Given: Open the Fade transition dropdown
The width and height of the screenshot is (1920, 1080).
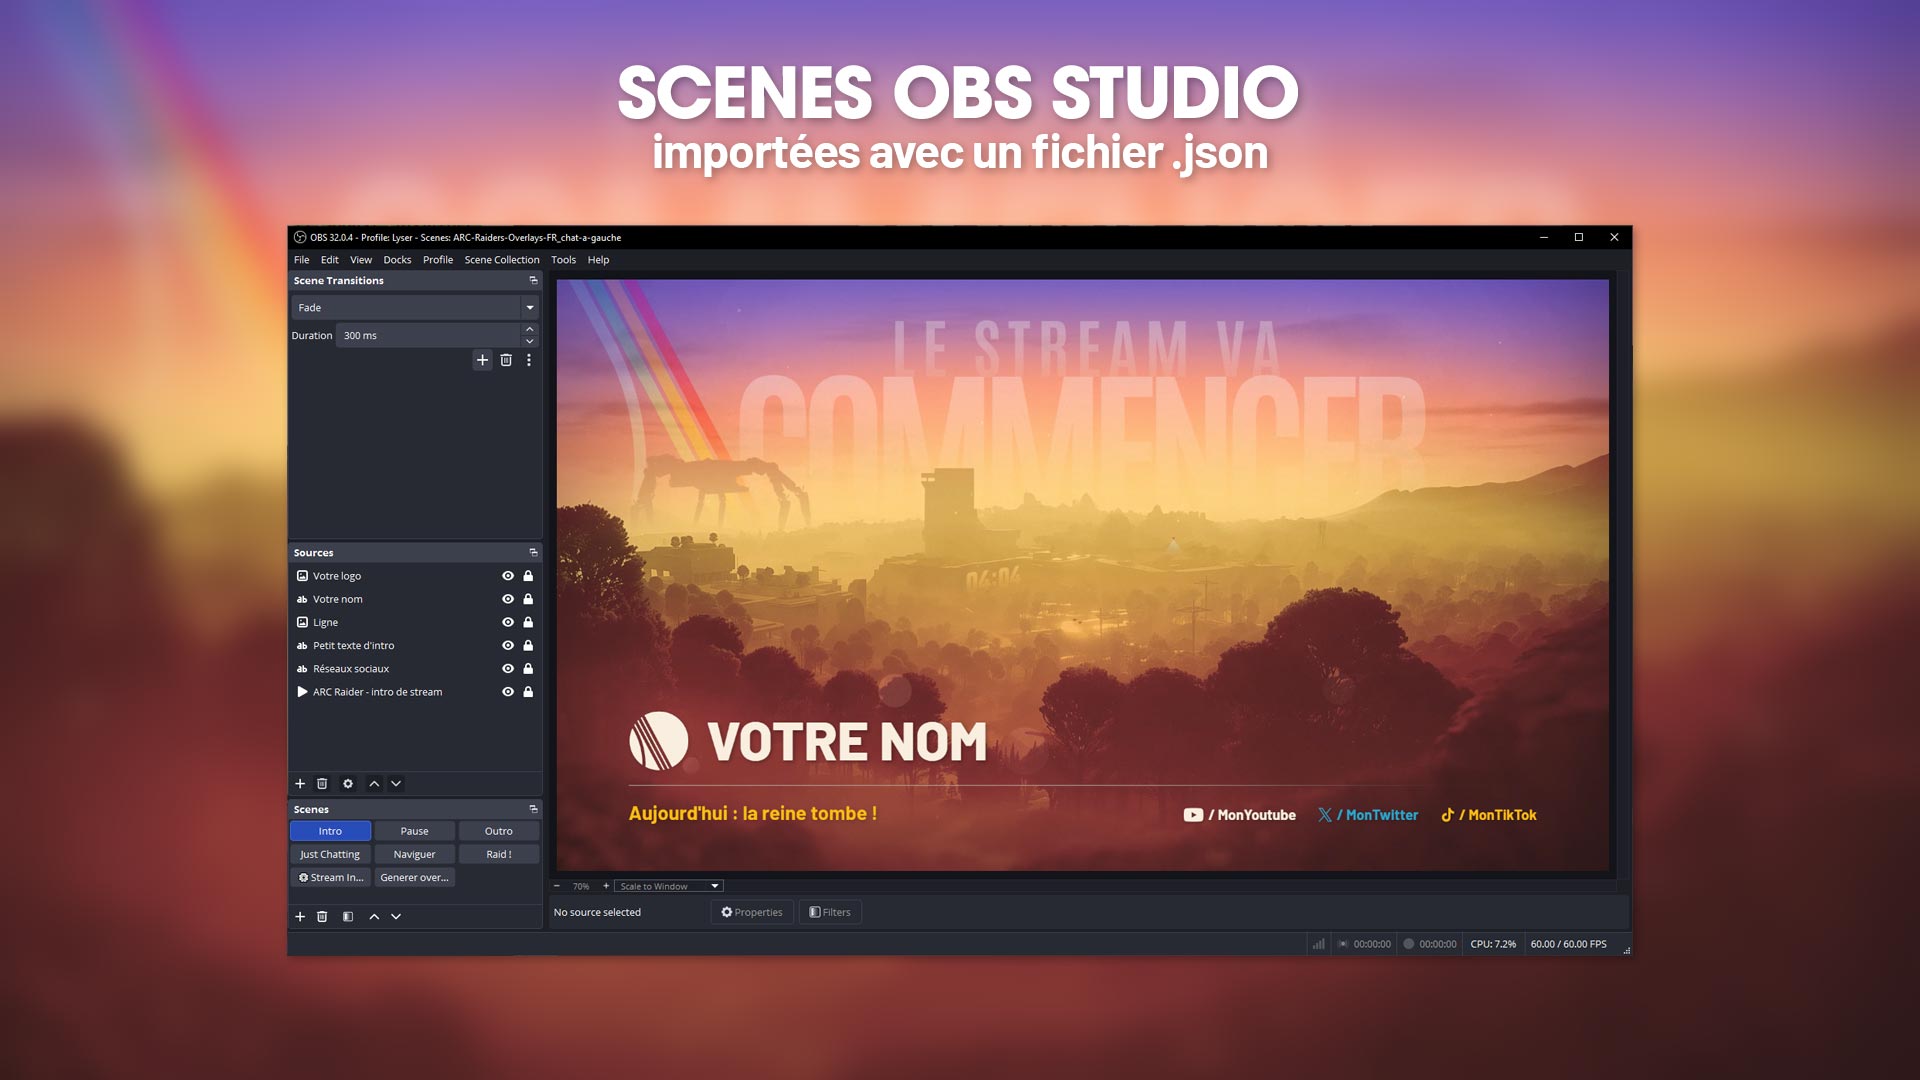Looking at the screenshot, I should tap(529, 308).
